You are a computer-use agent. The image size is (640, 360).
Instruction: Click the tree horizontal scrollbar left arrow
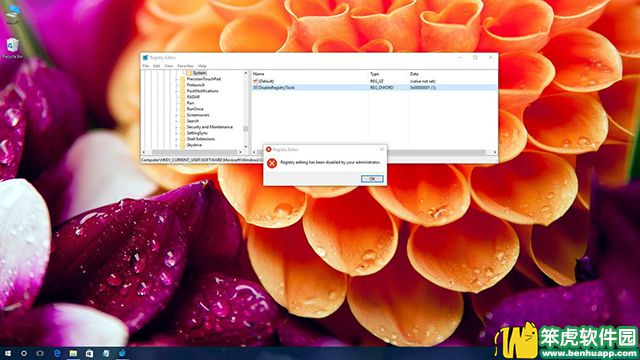coord(144,152)
